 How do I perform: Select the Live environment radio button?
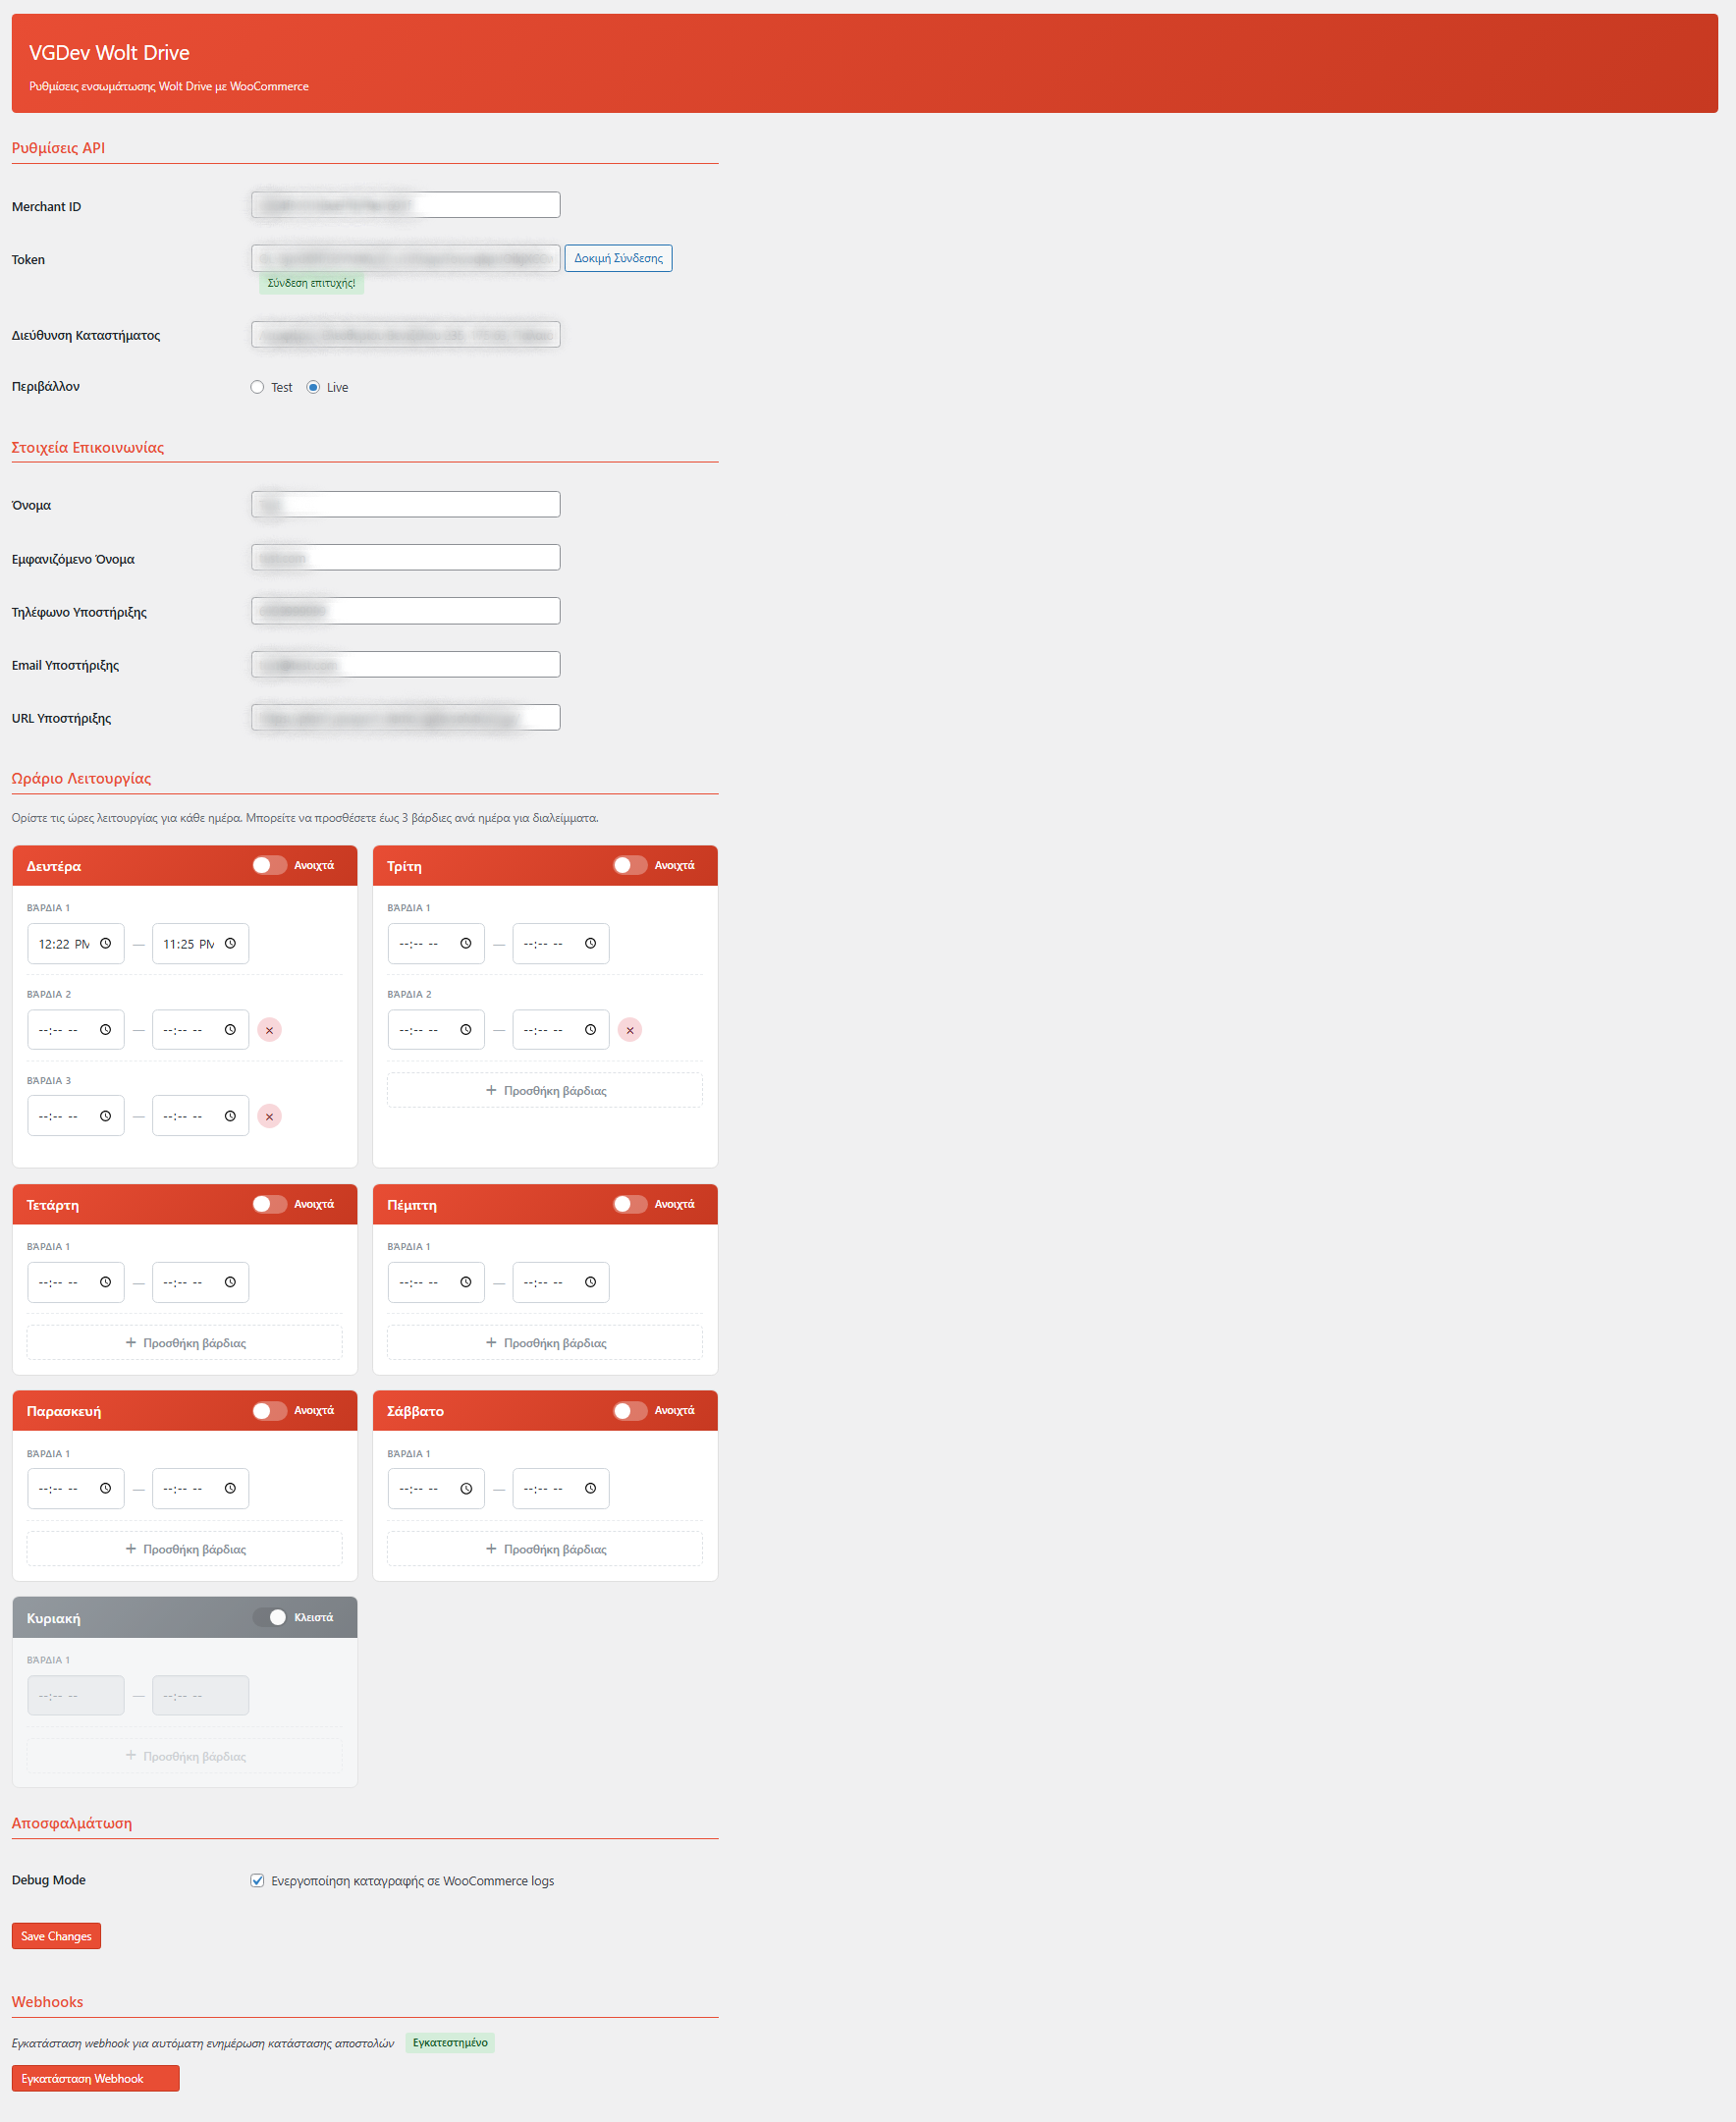313,387
